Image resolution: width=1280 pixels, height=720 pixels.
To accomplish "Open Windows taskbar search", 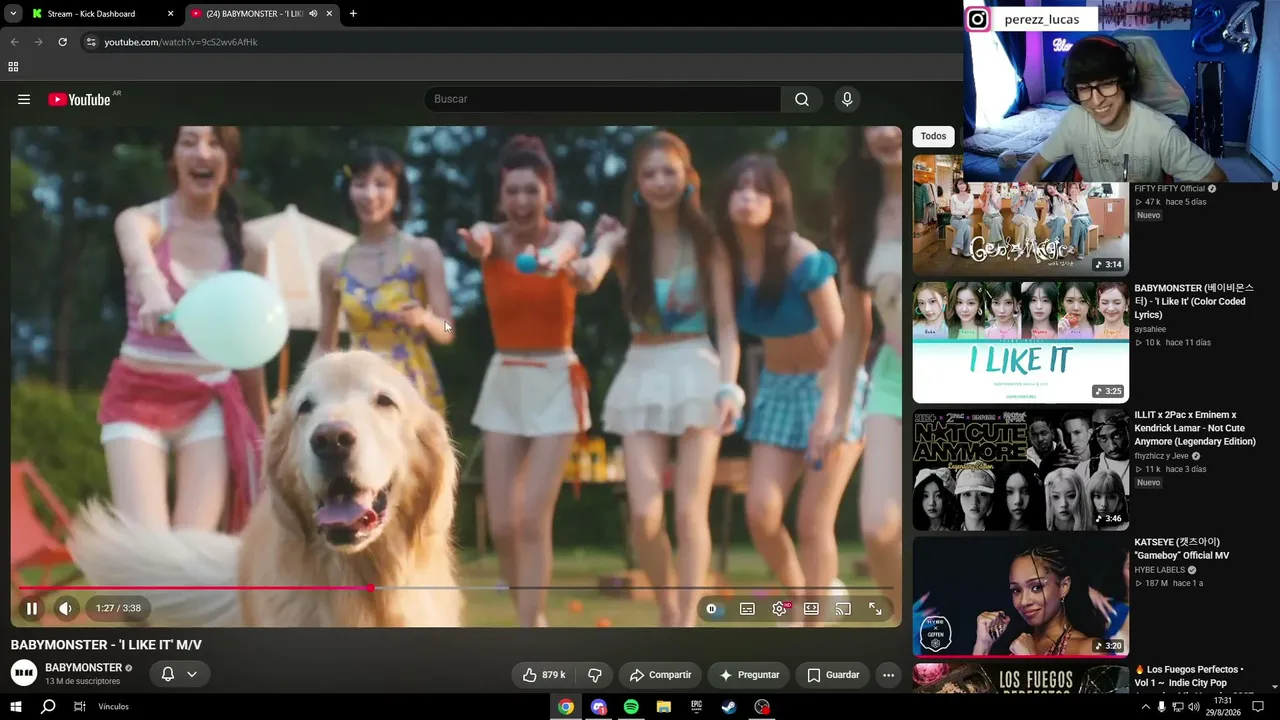I will coord(48,707).
